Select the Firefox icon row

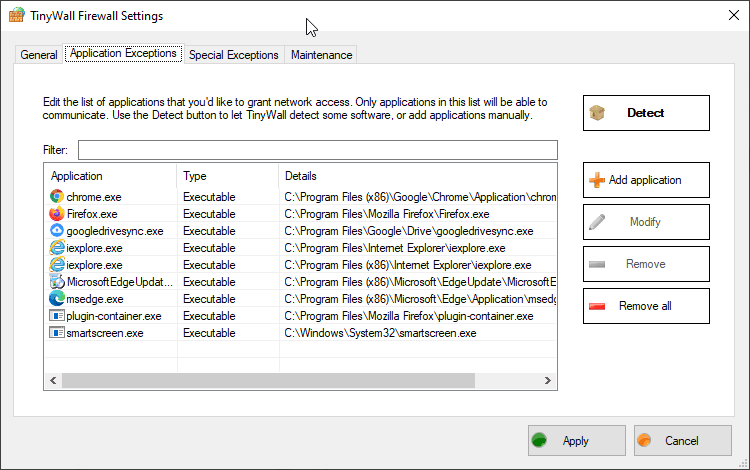57,214
